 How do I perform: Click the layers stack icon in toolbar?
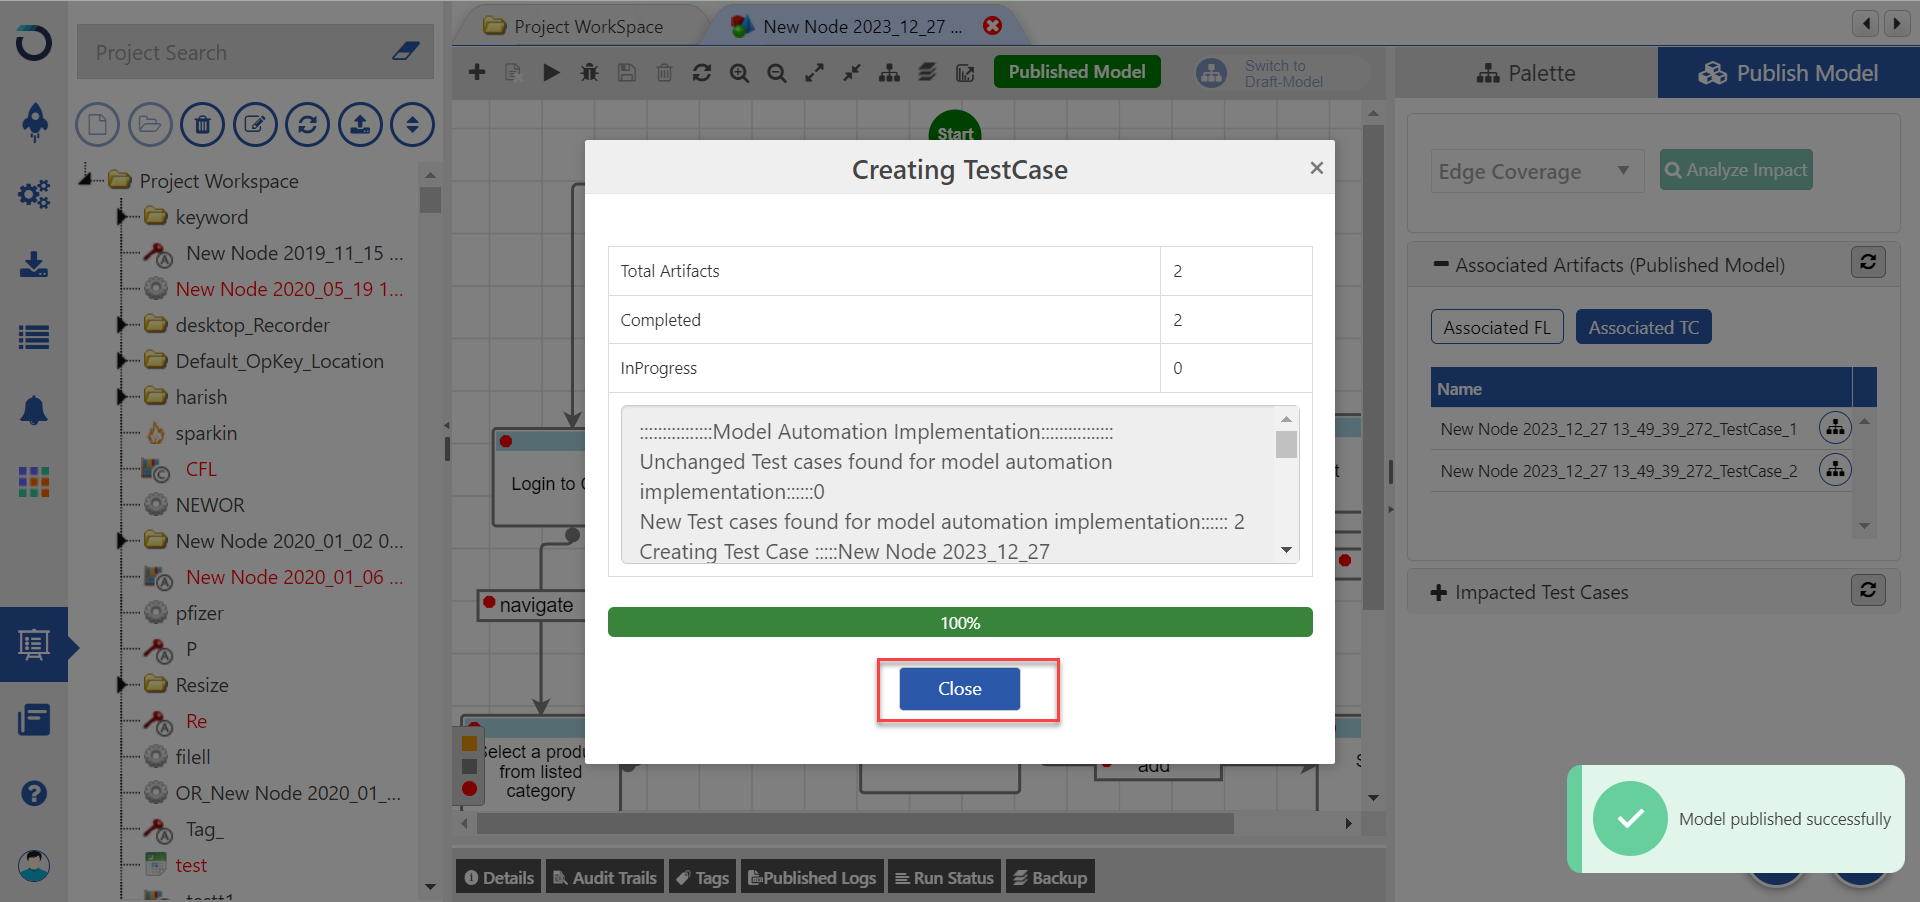927,72
